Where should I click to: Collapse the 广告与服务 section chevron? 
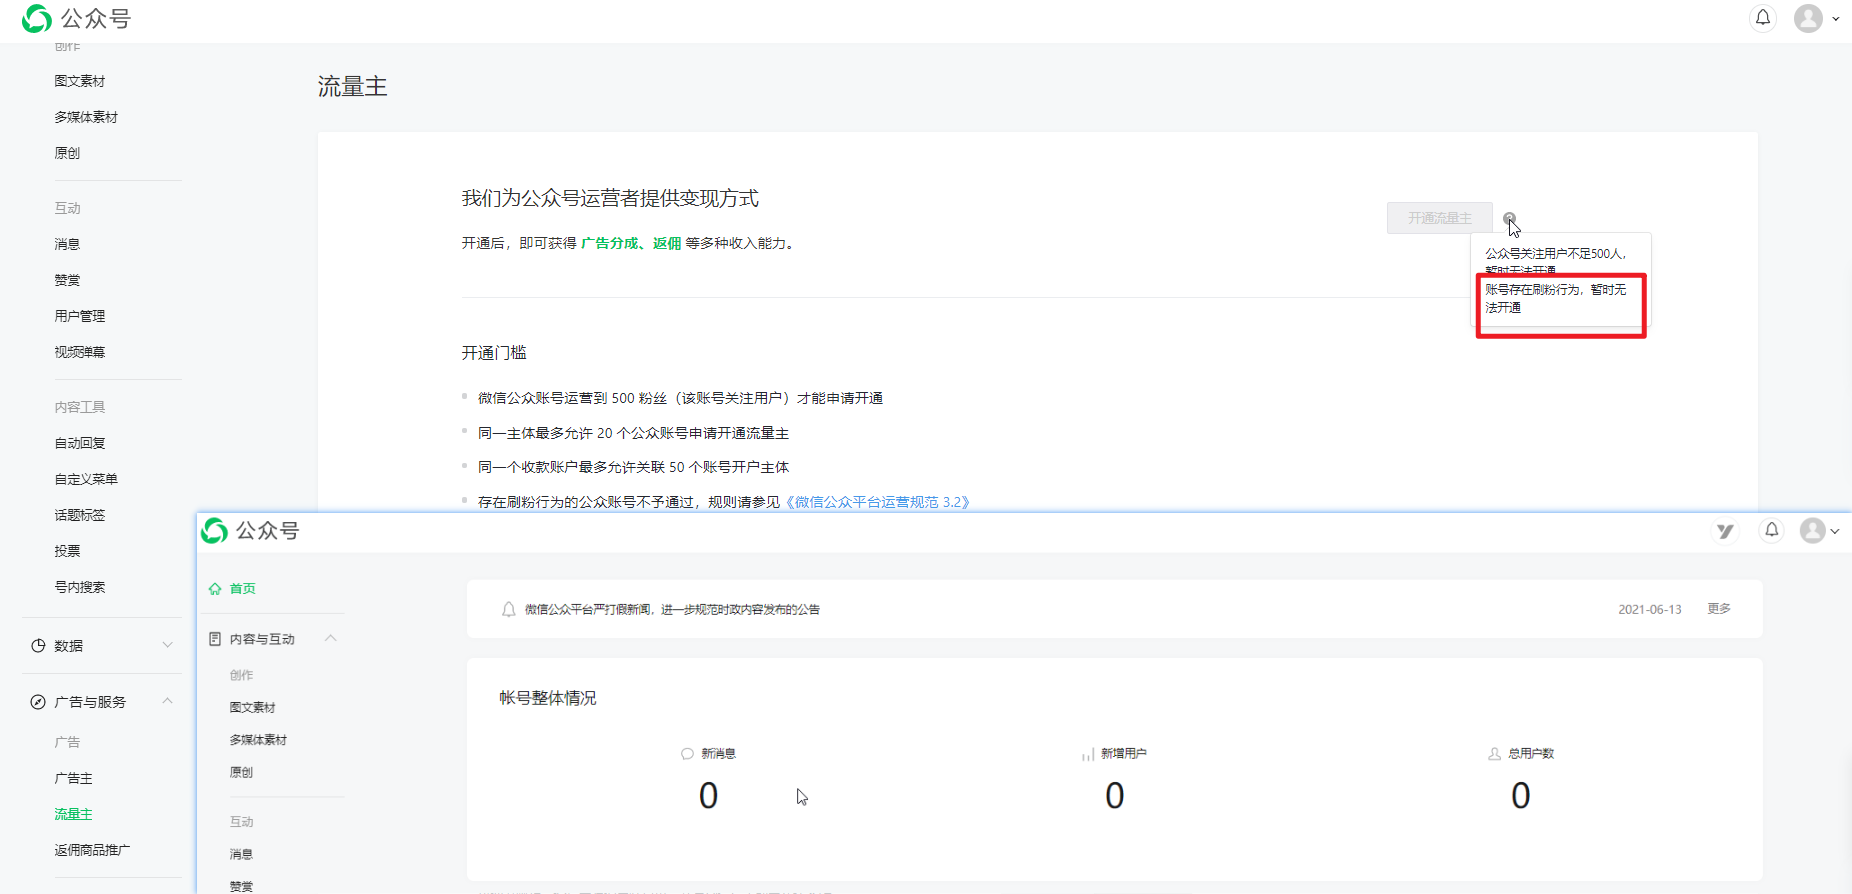point(167,701)
